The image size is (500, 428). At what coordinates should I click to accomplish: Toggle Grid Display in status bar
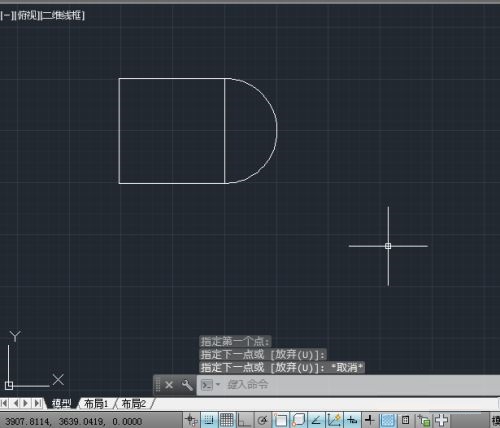(x=227, y=420)
